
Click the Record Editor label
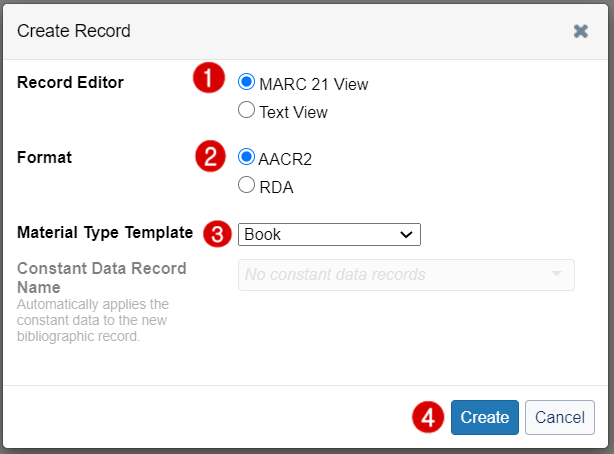click(70, 82)
